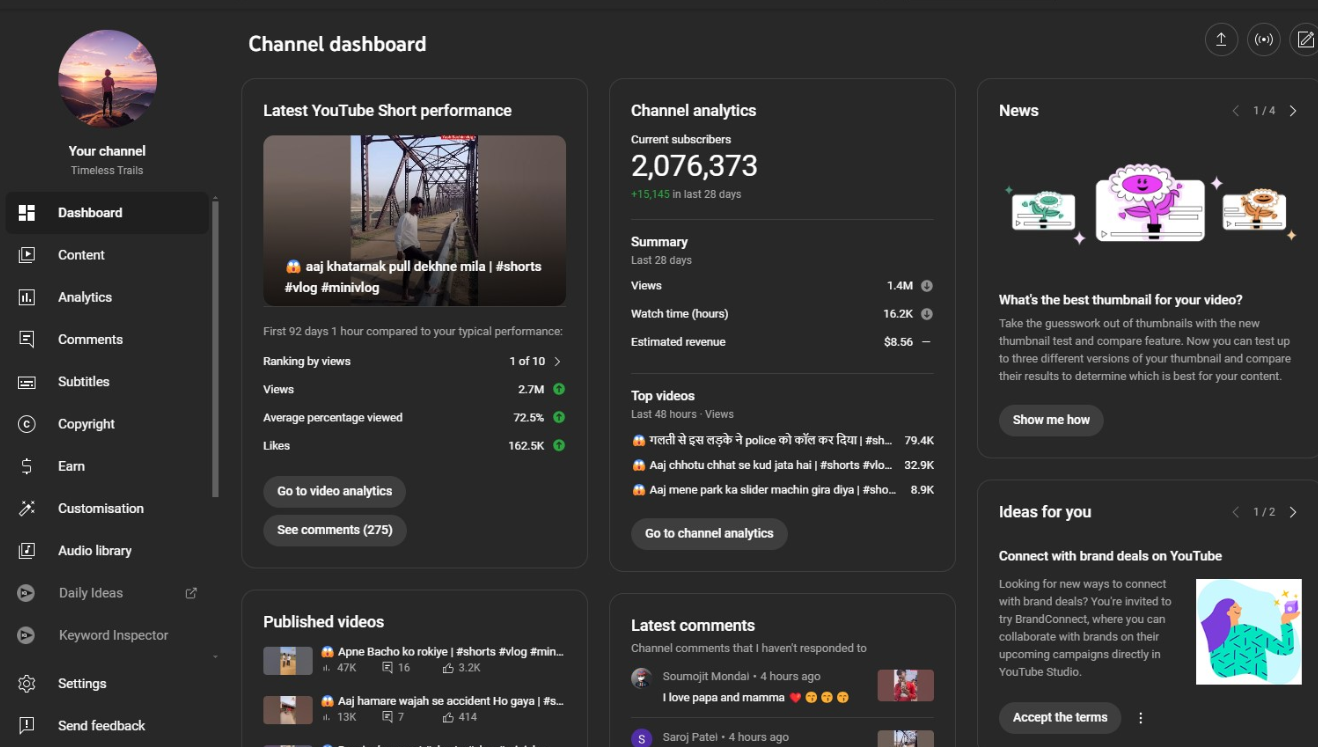This screenshot has height=747, width=1318.
Task: Open Dashboard in sidebar menu
Action: [107, 213]
